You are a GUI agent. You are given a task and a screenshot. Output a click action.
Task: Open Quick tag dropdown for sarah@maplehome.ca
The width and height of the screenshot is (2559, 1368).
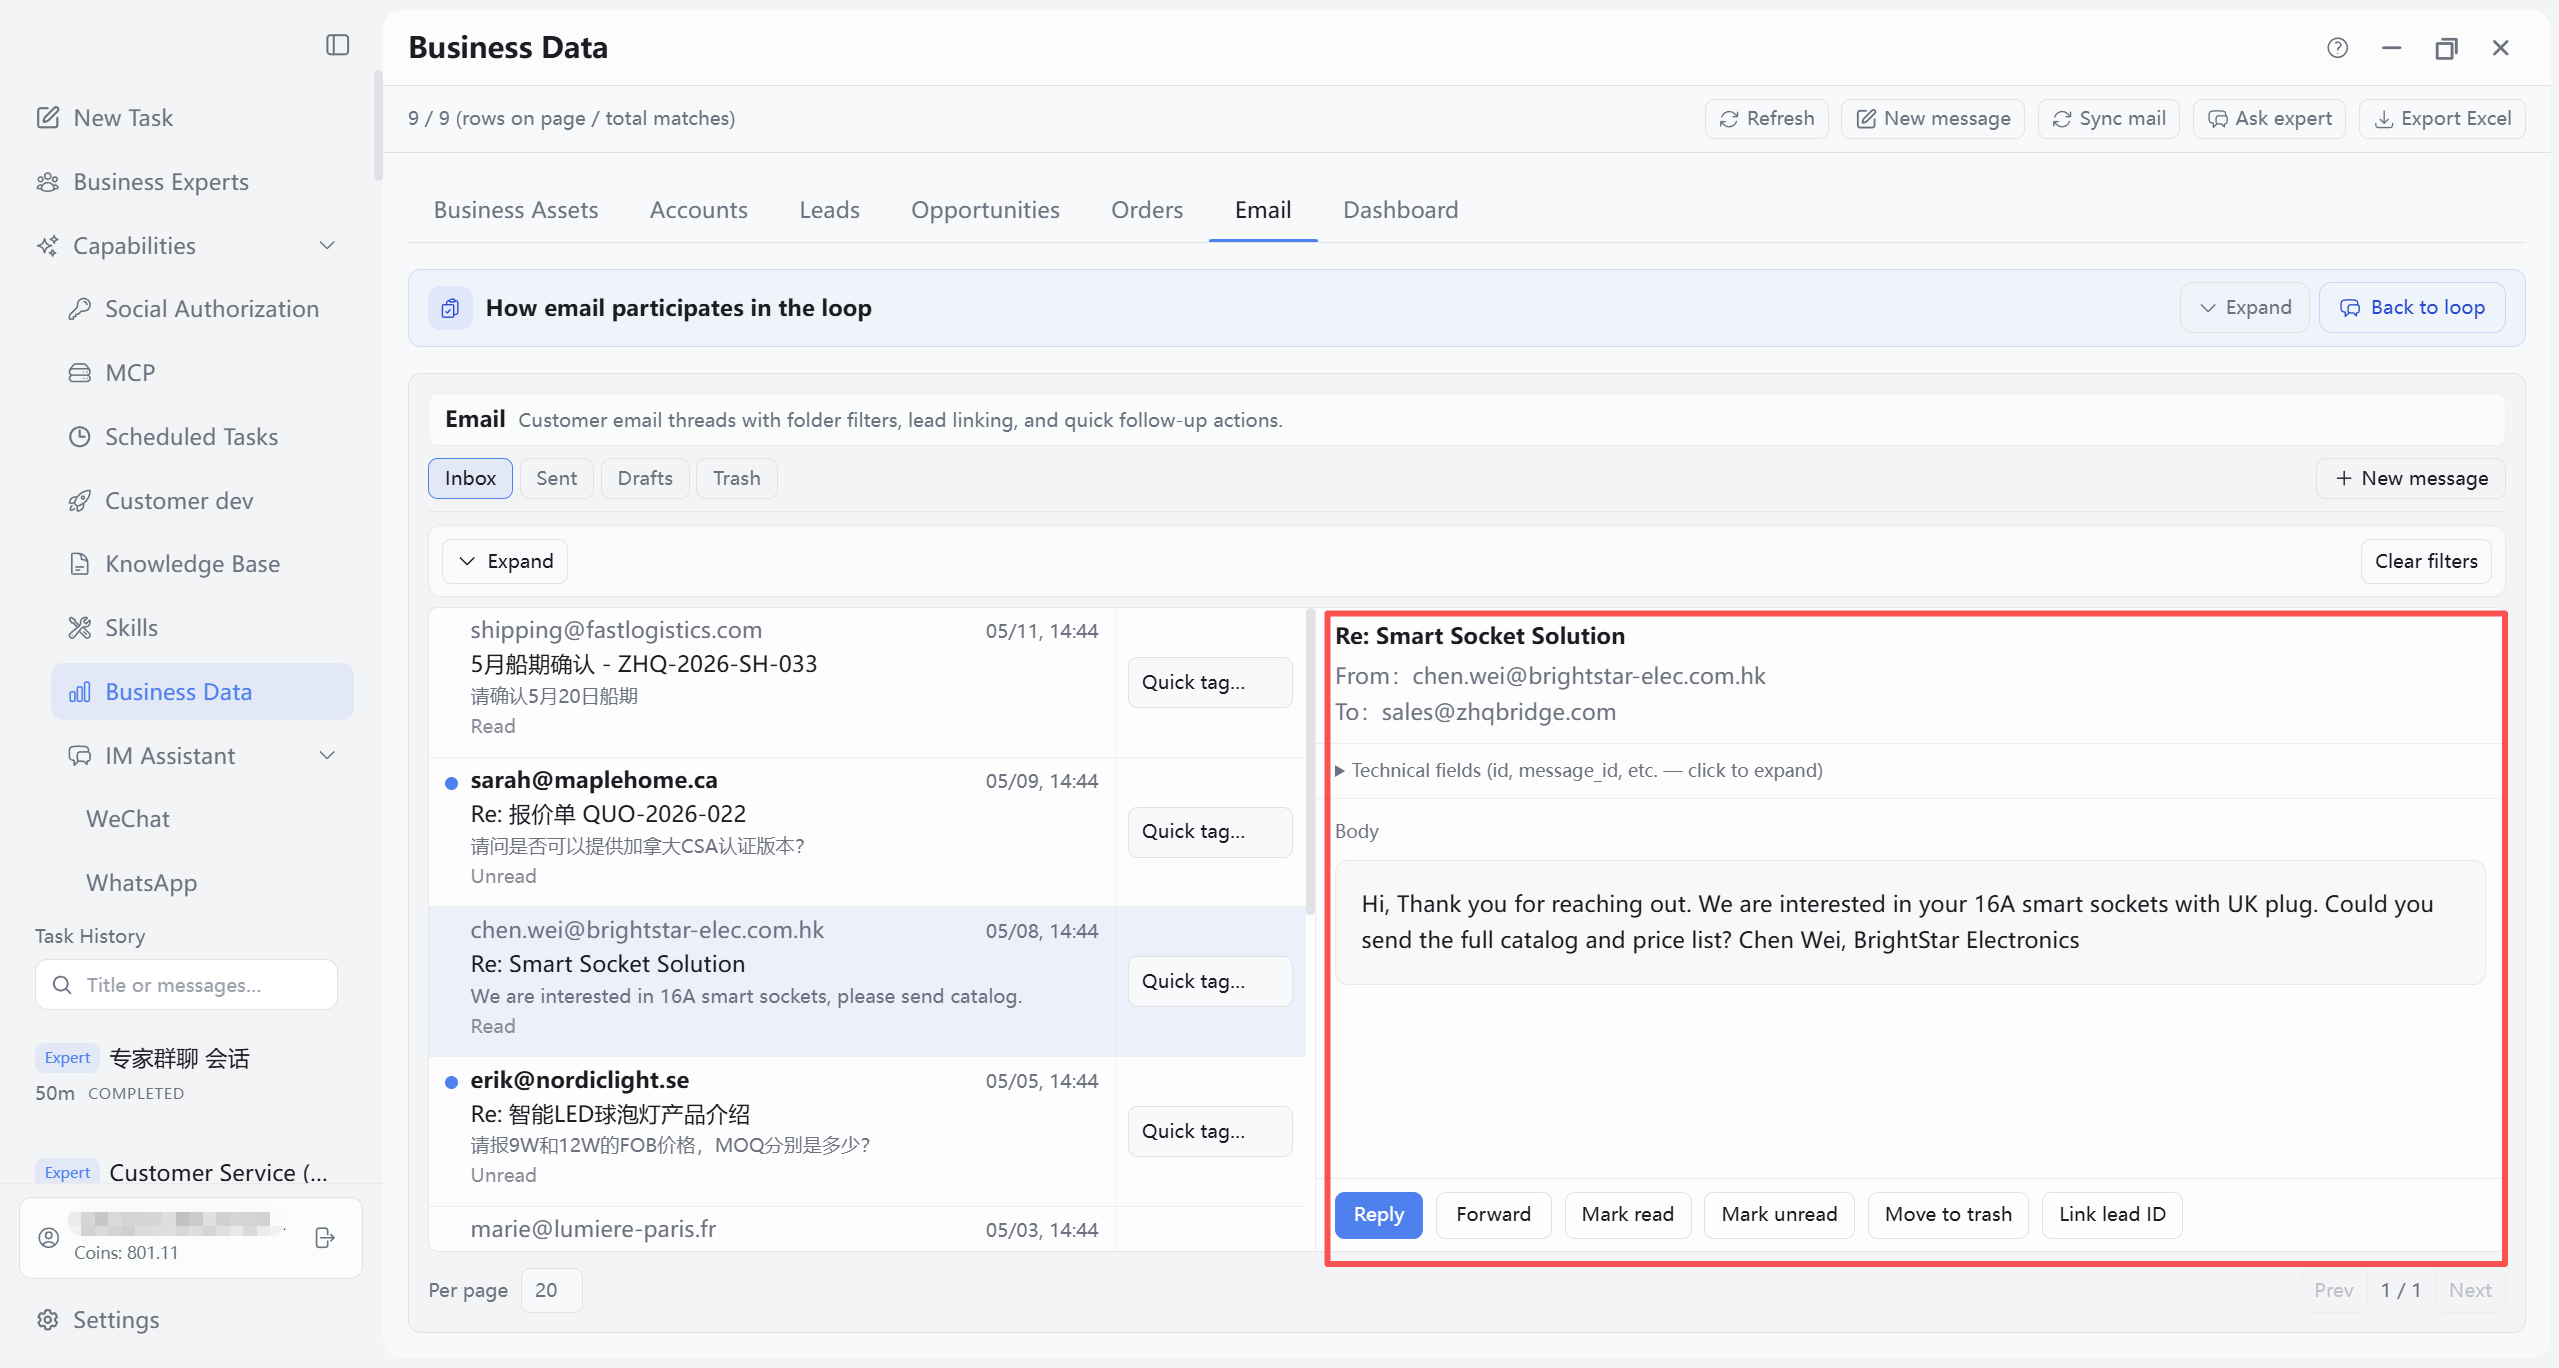click(1210, 832)
